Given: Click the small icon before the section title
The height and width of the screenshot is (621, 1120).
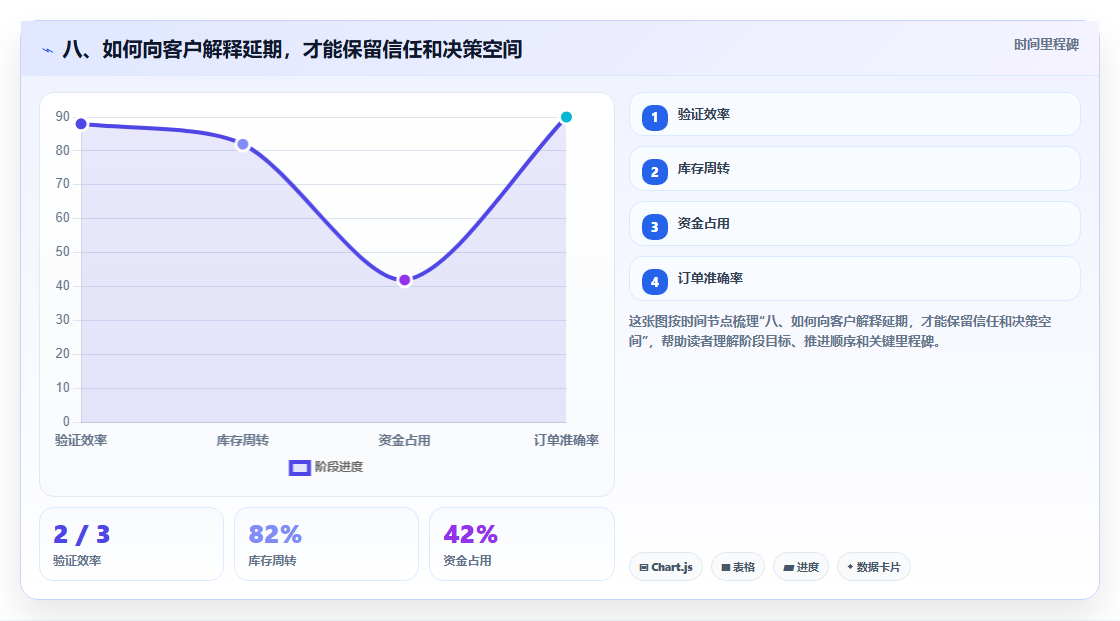Looking at the screenshot, I should (48, 50).
